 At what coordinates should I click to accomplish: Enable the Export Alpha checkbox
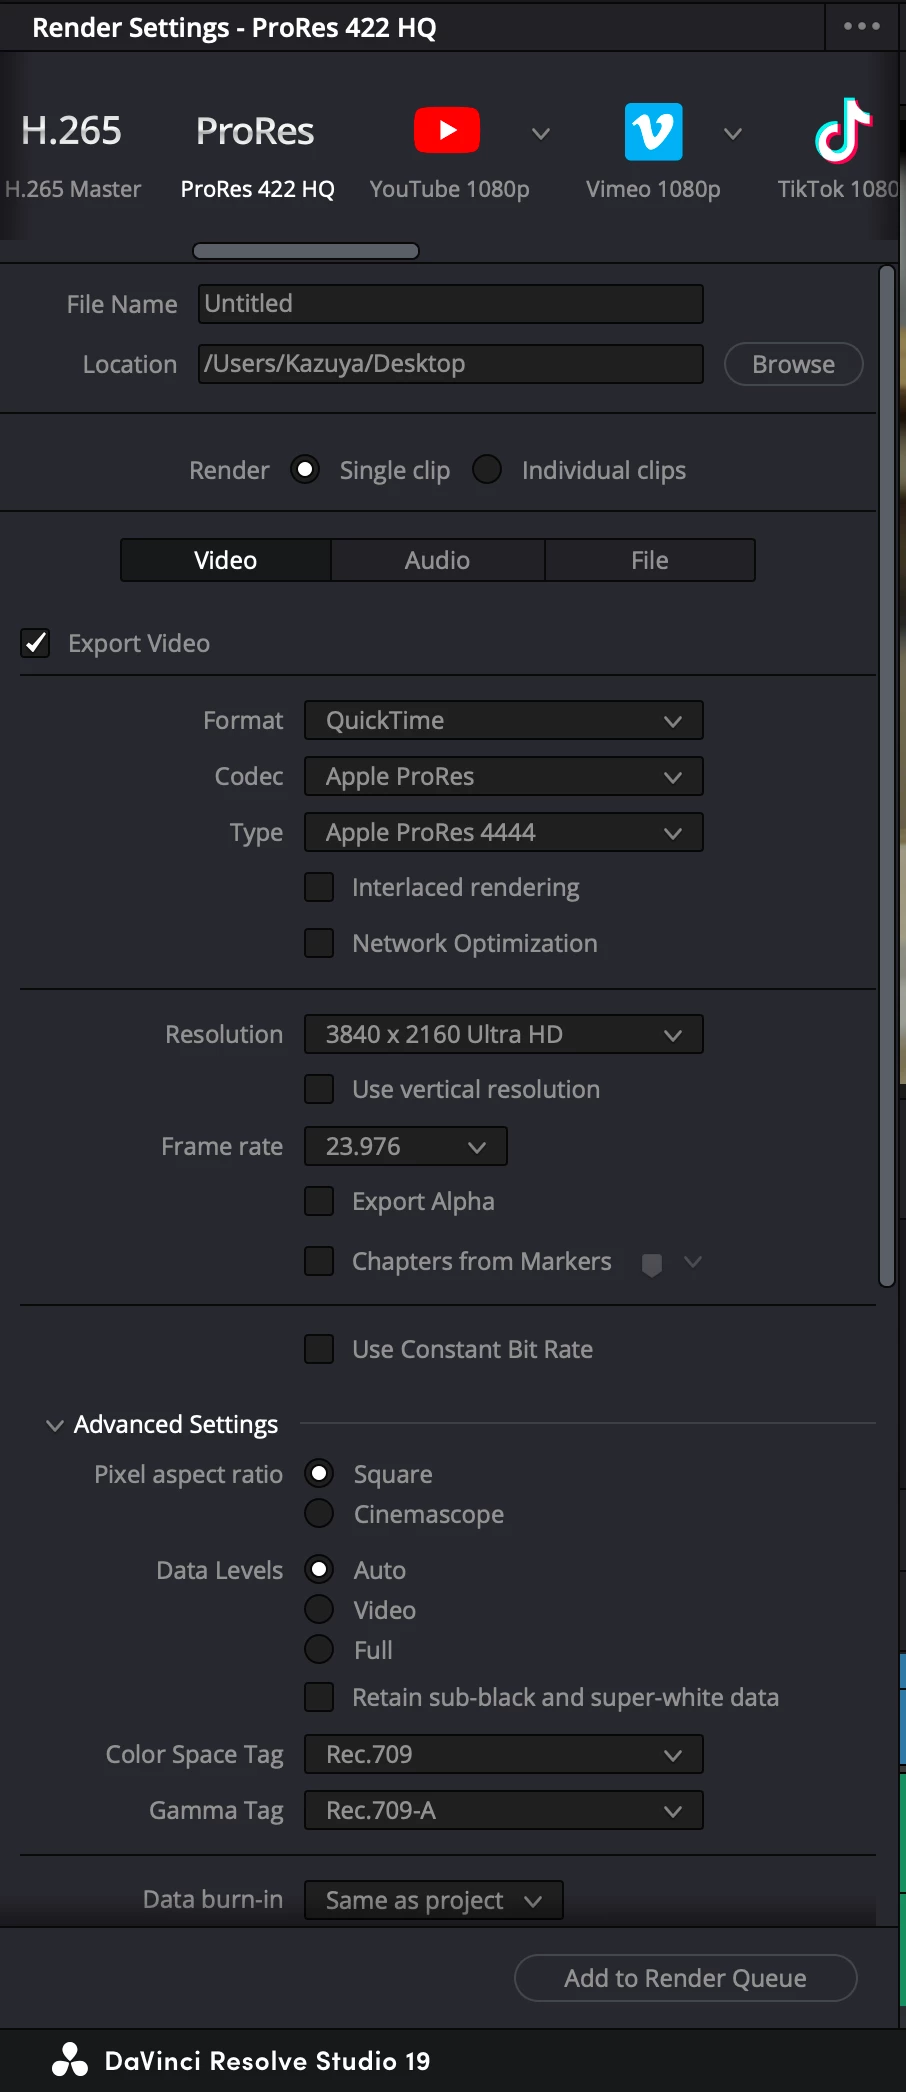pyautogui.click(x=319, y=1201)
